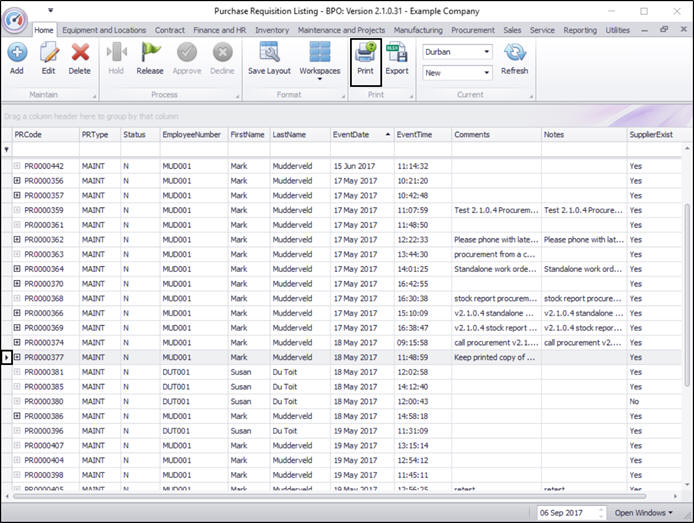Click the Refresh icon
This screenshot has height=523, width=694.
(515, 53)
